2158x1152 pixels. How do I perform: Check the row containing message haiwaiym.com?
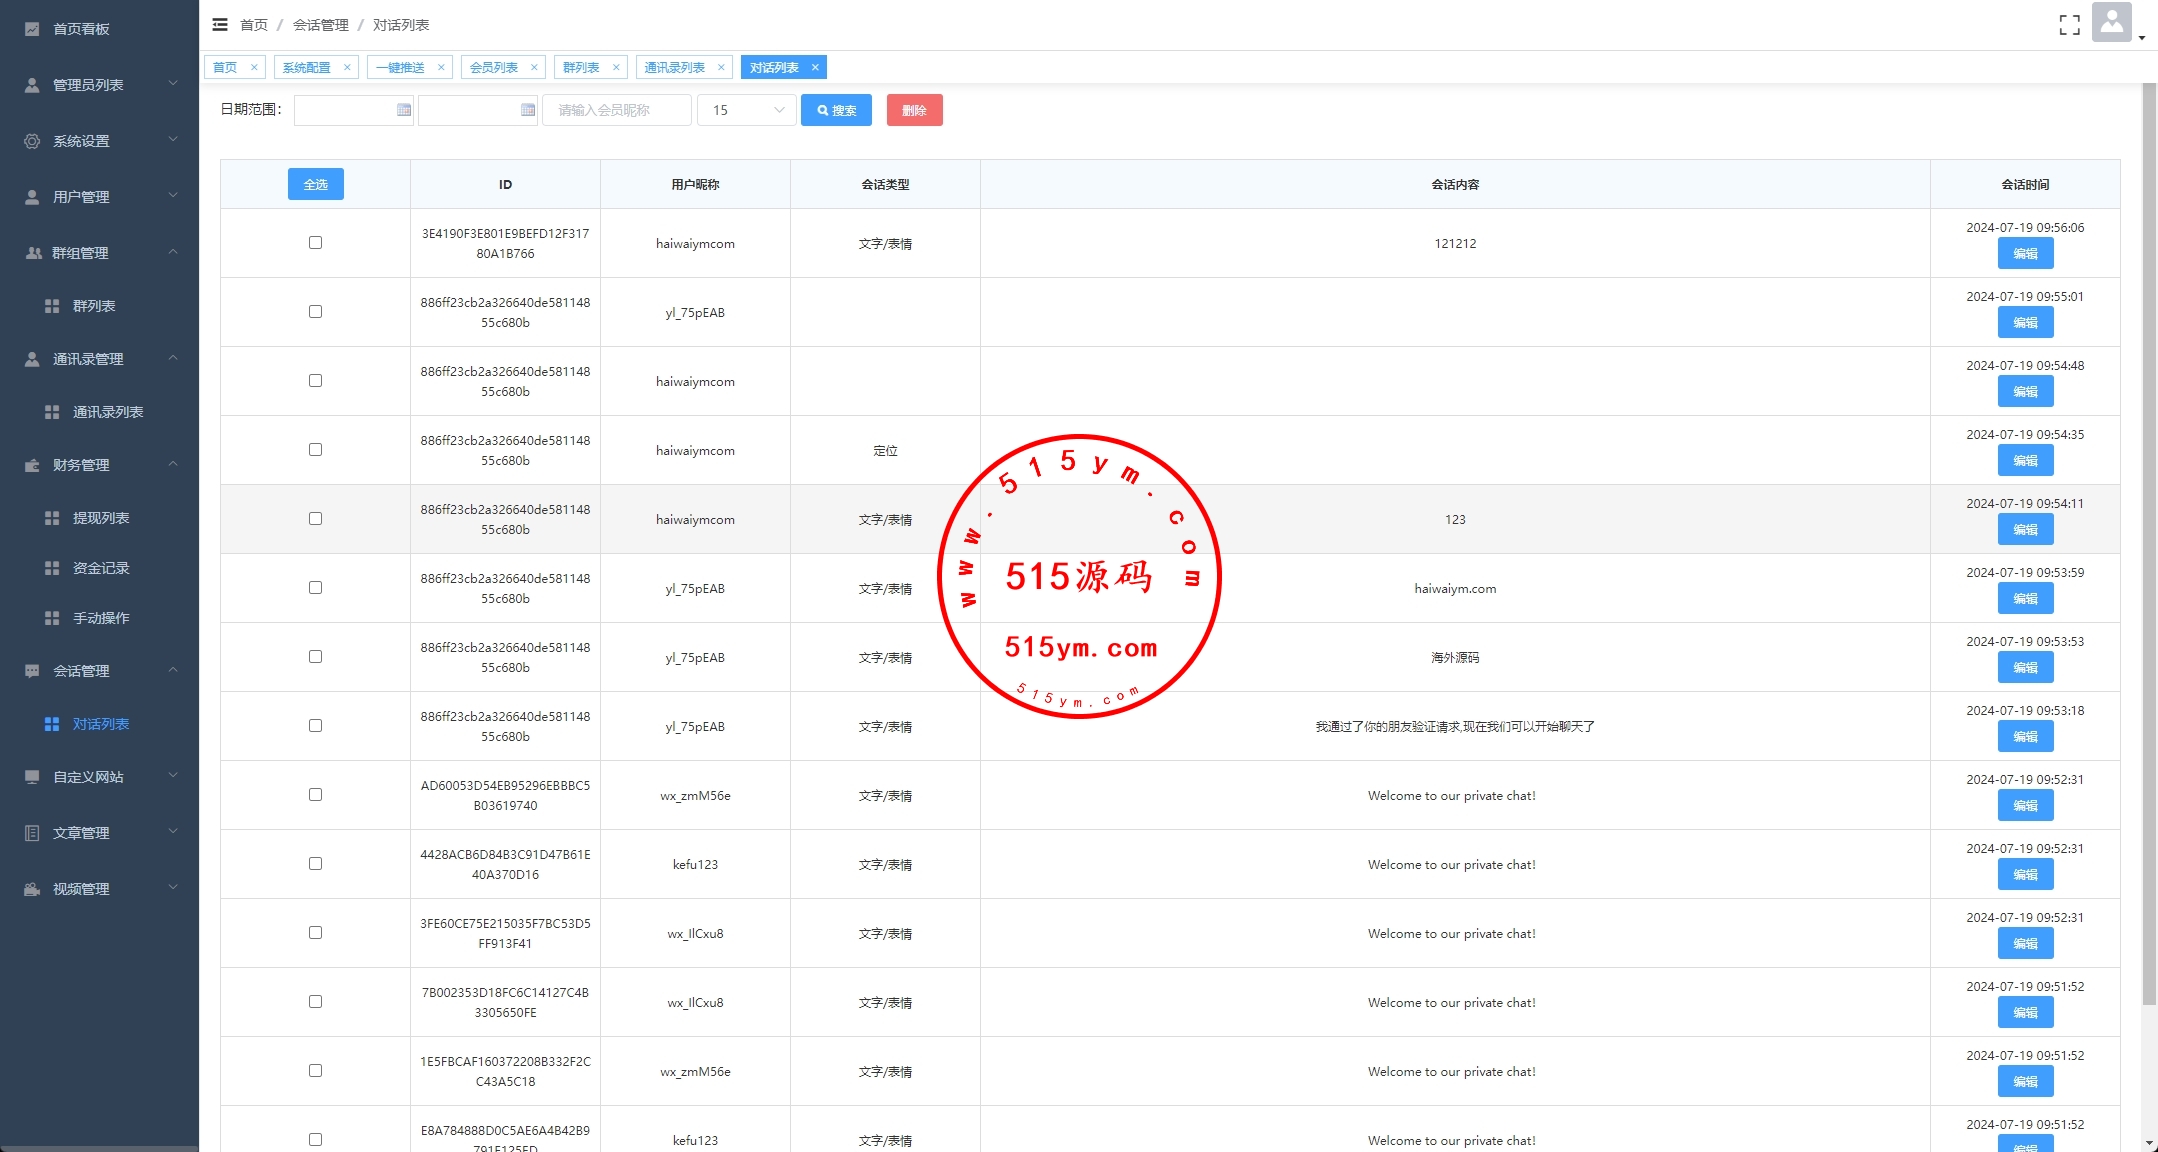point(315,588)
